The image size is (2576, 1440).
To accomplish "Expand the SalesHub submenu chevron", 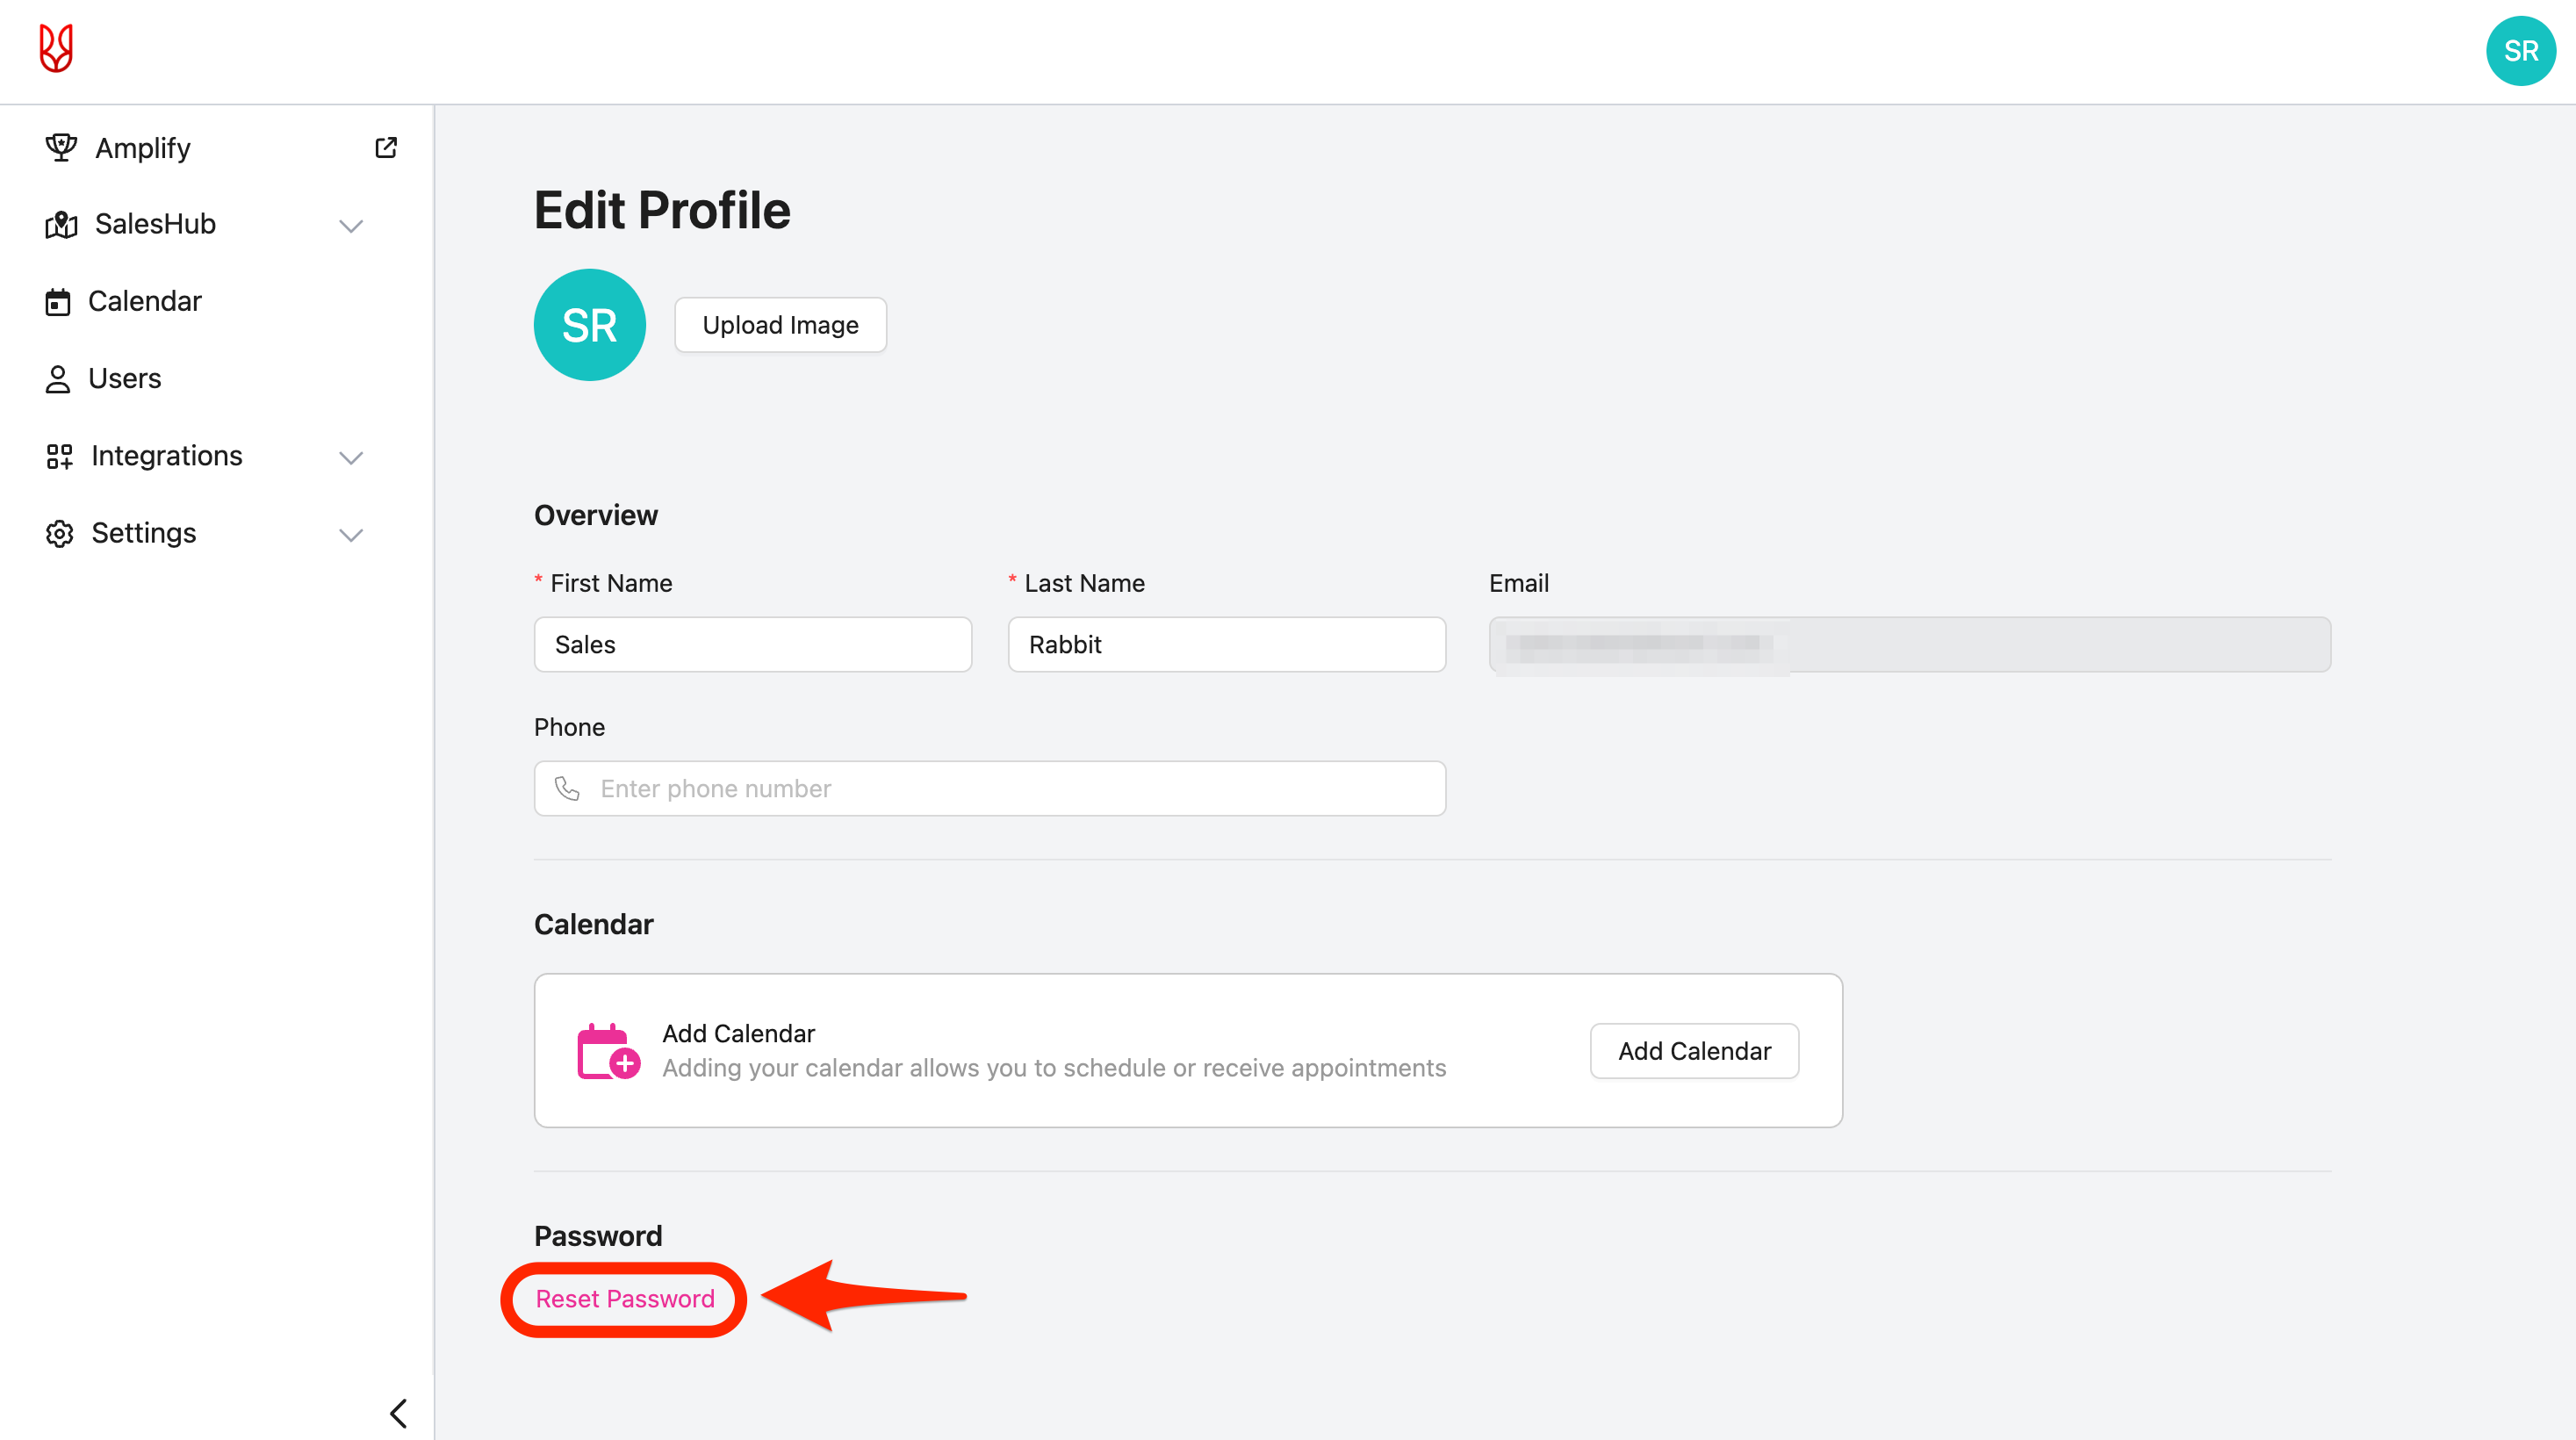I will pyautogui.click(x=350, y=226).
